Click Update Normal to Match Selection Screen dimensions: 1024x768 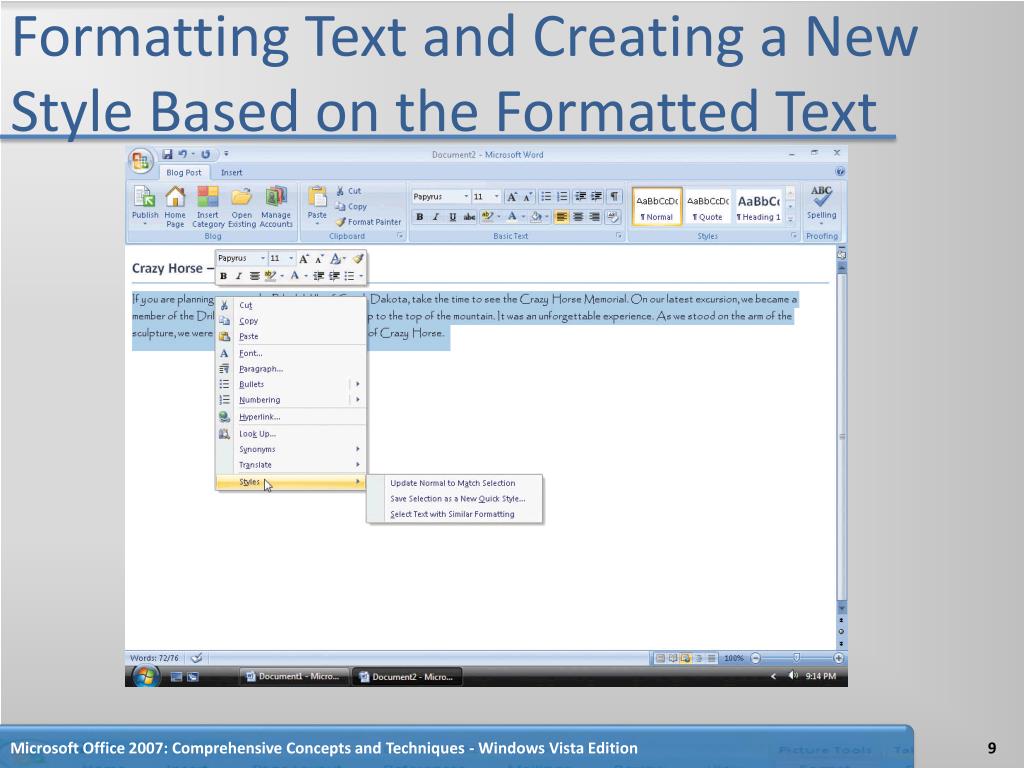453,483
